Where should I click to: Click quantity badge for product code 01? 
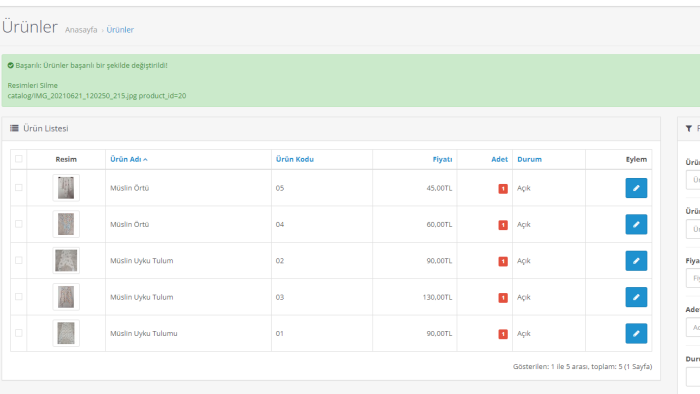click(503, 334)
